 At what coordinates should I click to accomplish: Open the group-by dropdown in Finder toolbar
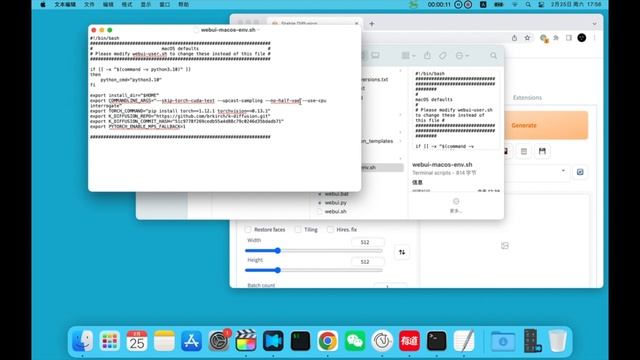[408, 56]
